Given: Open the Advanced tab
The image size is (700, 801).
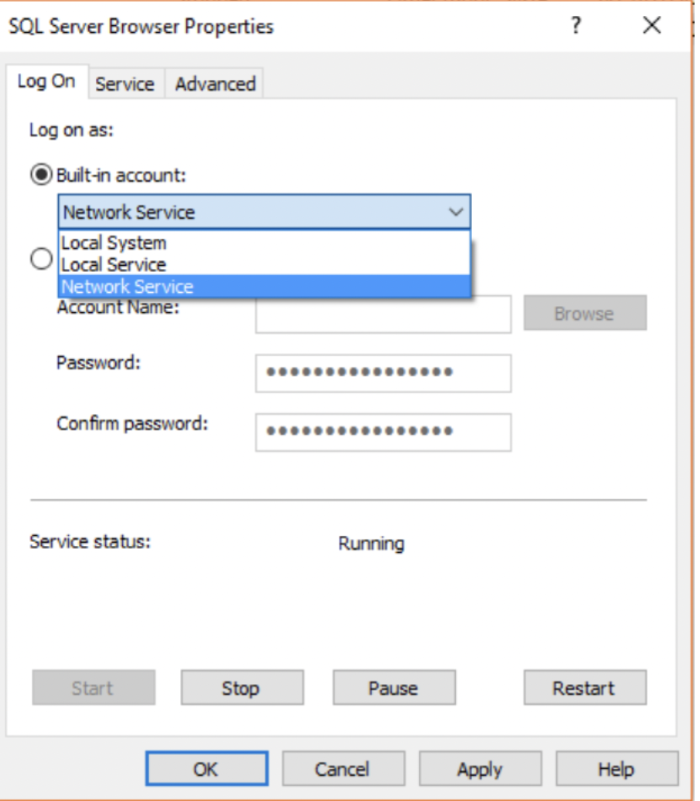Looking at the screenshot, I should click(x=215, y=84).
